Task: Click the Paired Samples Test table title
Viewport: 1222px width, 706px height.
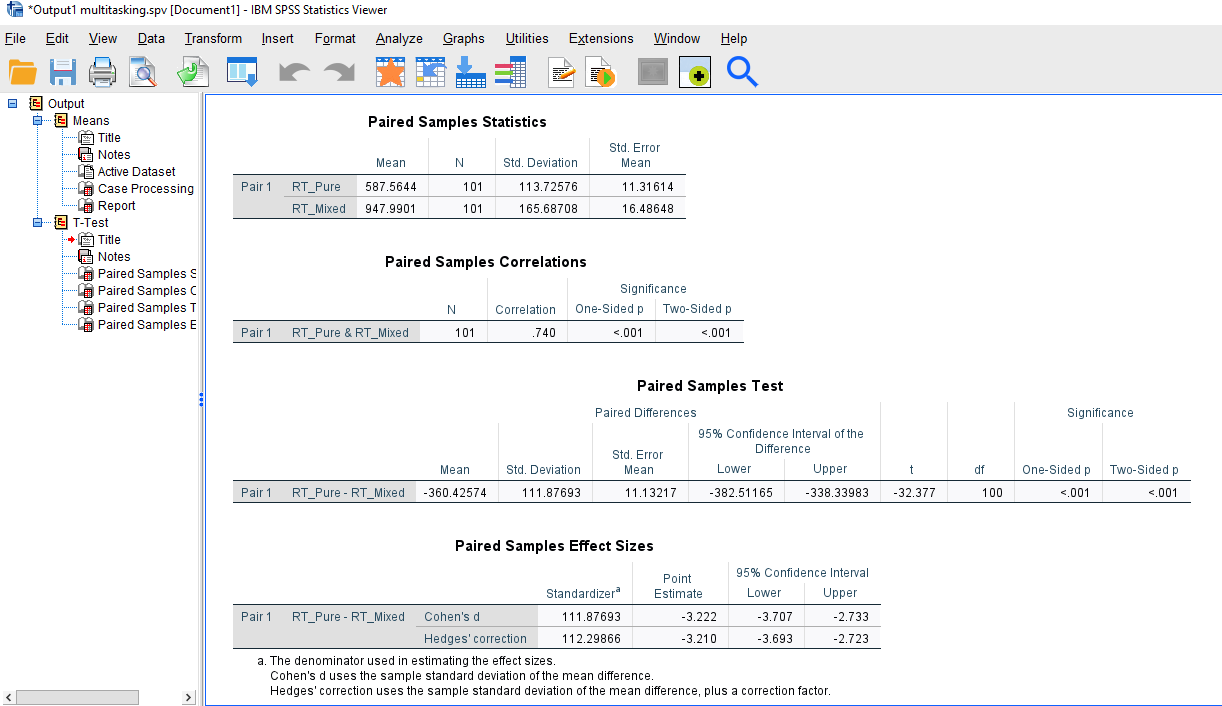Action: tap(710, 385)
